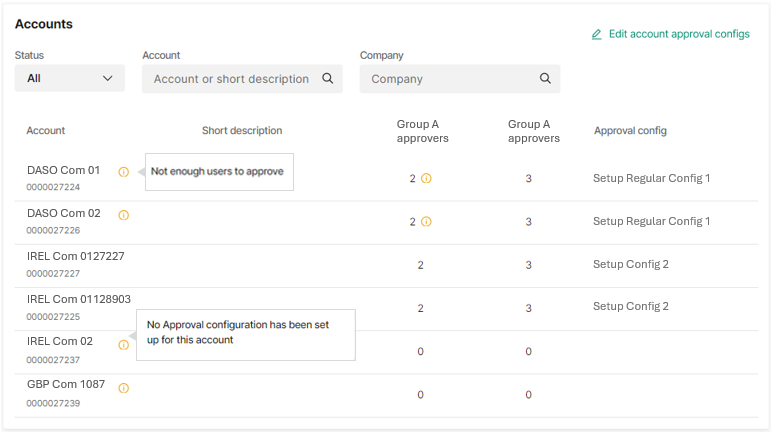Click Setup Regular Config 1 for DASO Com 01

click(651, 179)
